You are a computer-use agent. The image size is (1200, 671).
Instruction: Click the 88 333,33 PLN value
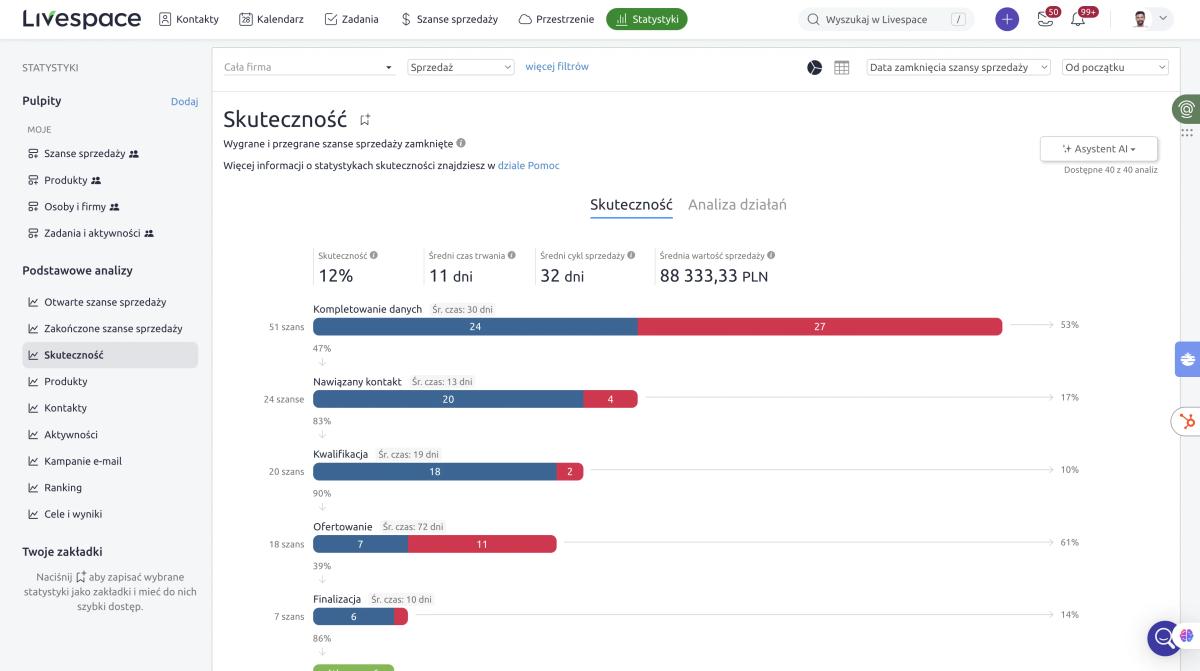(x=714, y=276)
